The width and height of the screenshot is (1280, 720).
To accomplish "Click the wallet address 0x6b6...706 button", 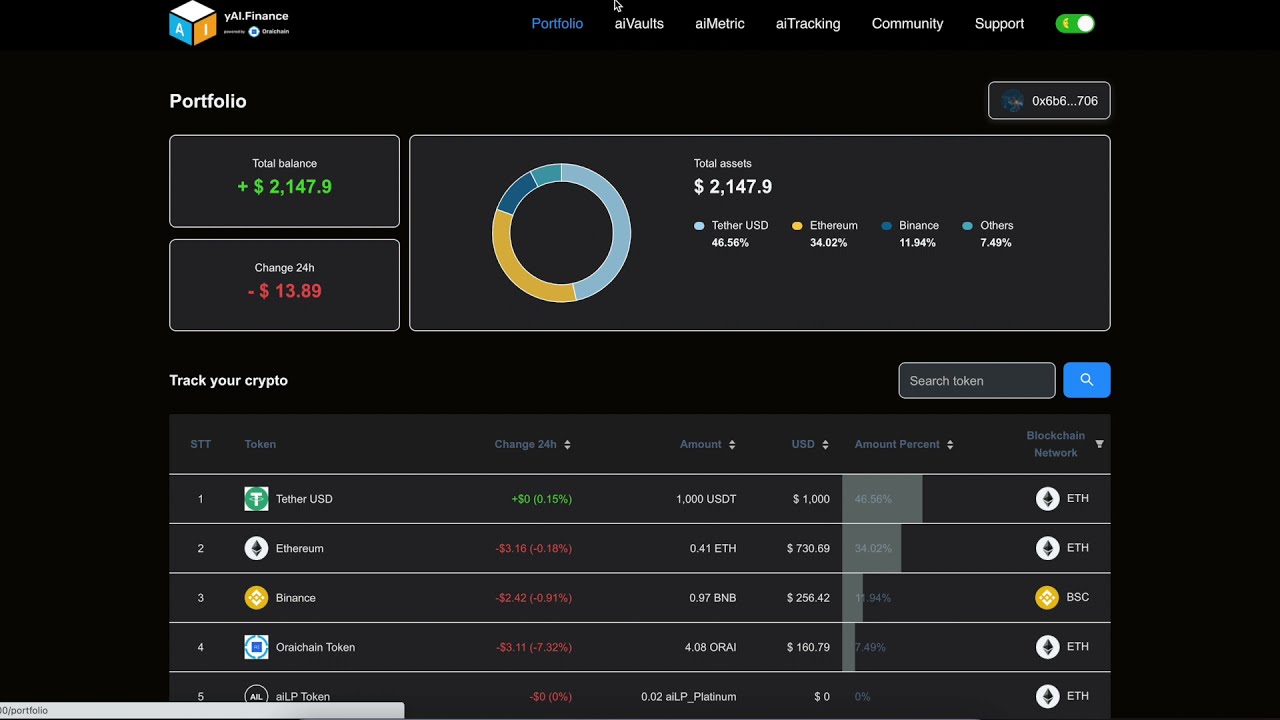I will (1049, 101).
